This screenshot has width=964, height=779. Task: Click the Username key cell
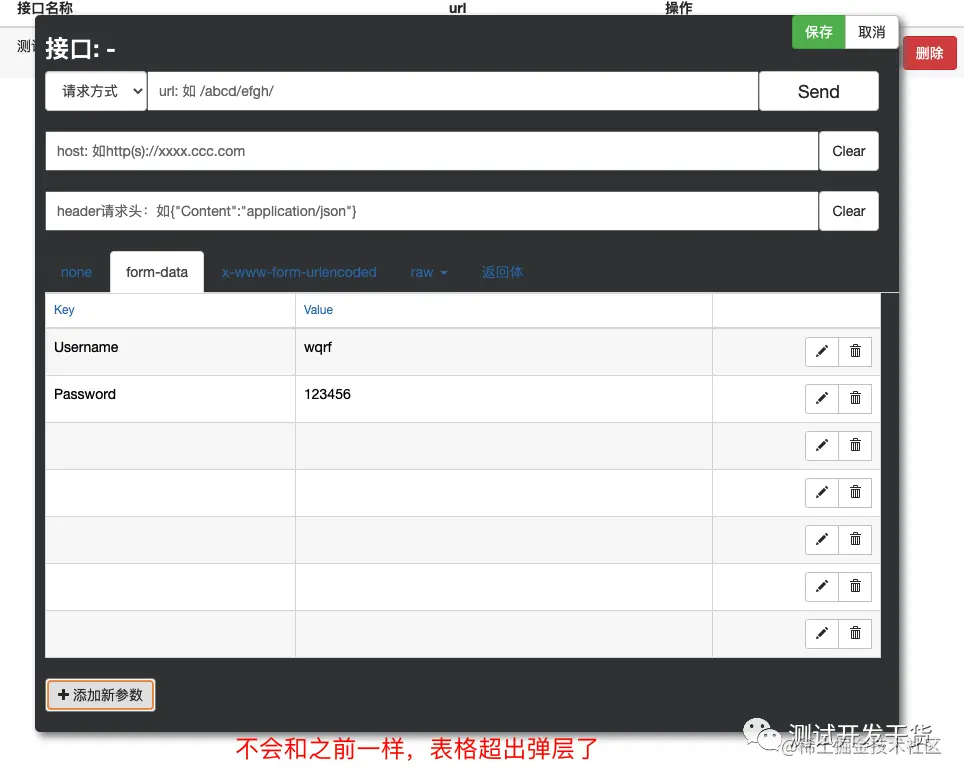pos(170,352)
